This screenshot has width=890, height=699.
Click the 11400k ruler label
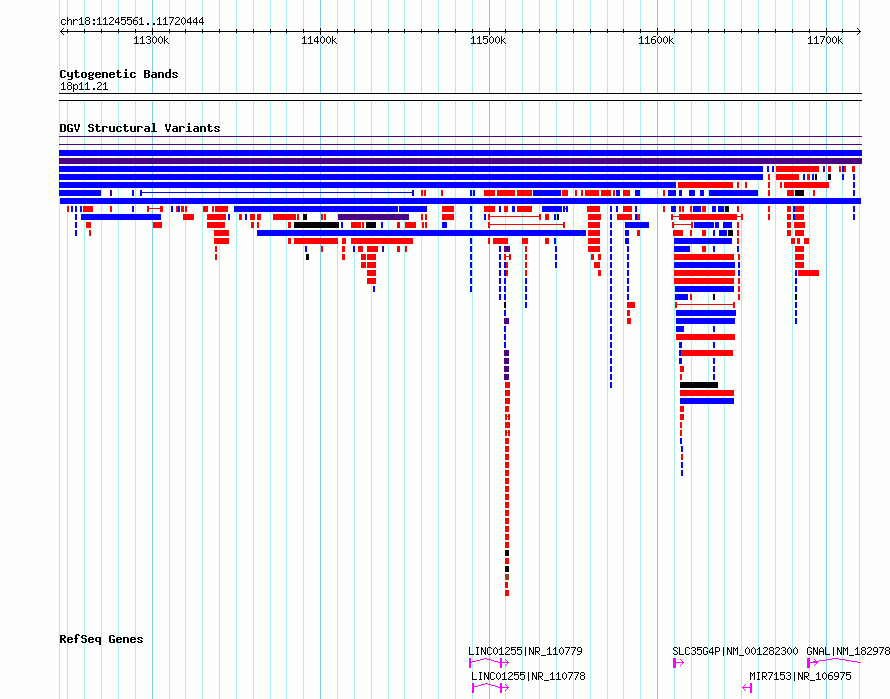click(x=319, y=40)
